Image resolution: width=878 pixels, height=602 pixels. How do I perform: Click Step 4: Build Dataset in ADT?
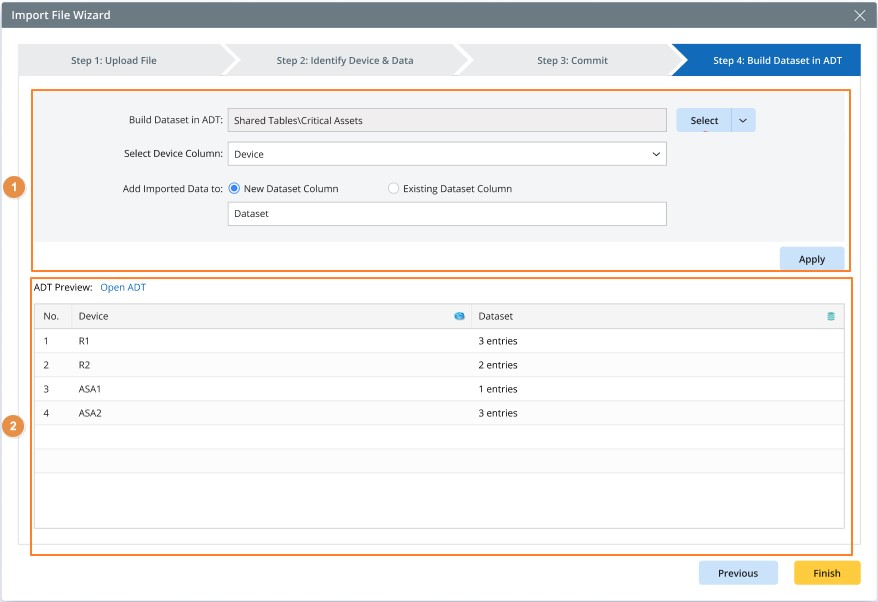(777, 60)
